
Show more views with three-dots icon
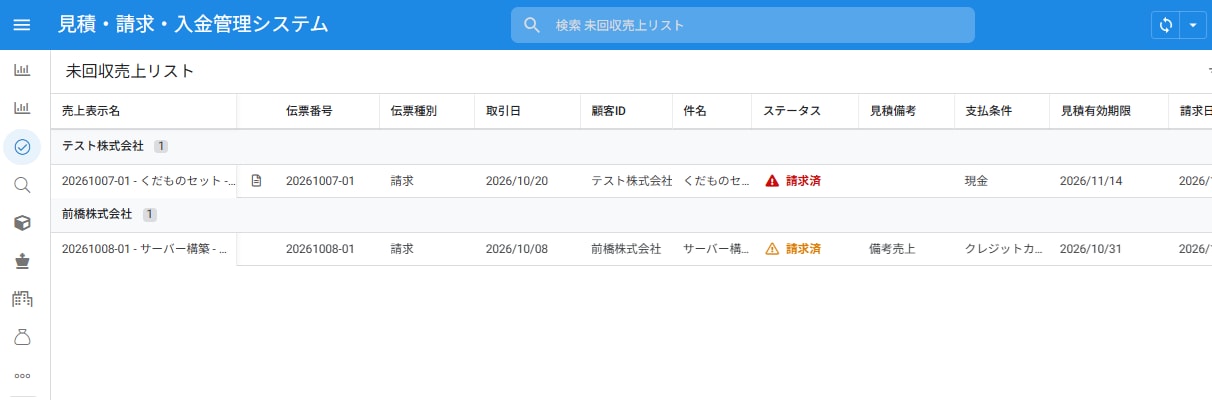[22, 376]
